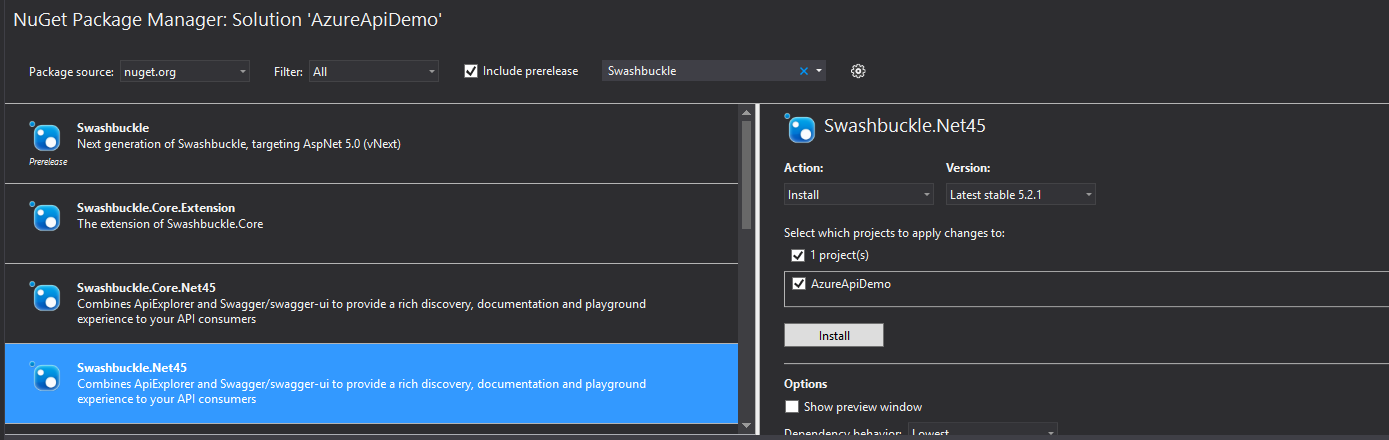Open the Filter All dropdown
This screenshot has height=440, width=1389.
click(x=374, y=71)
